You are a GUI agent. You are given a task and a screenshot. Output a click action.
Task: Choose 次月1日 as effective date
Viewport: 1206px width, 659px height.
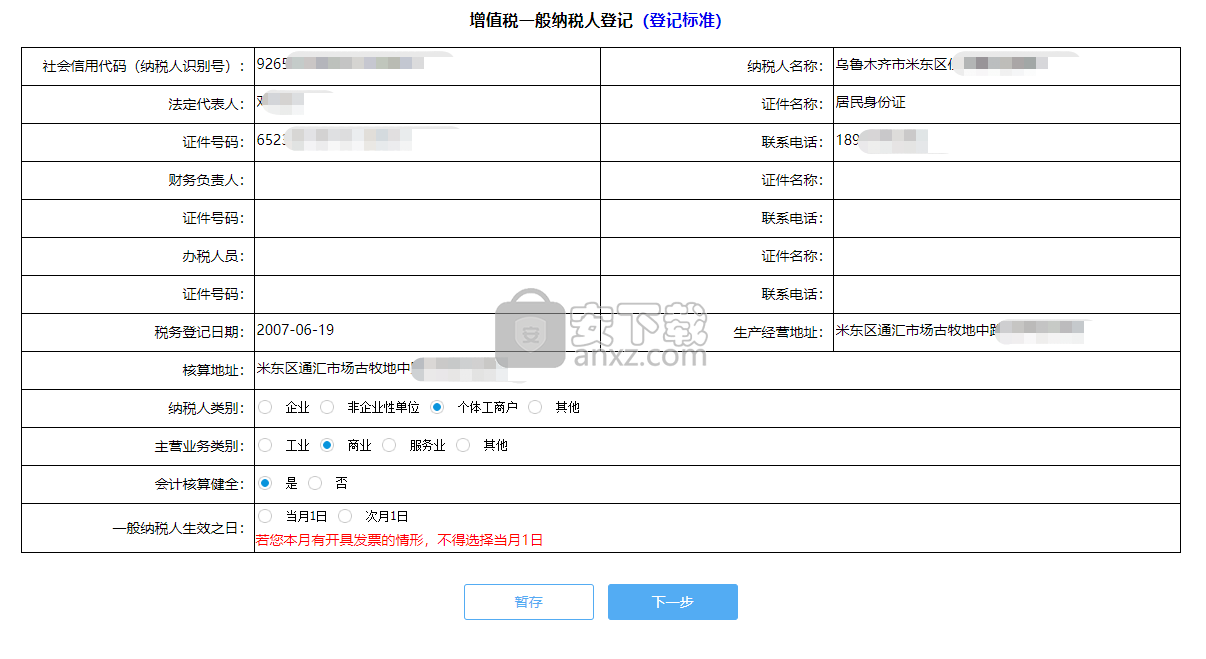click(x=345, y=516)
